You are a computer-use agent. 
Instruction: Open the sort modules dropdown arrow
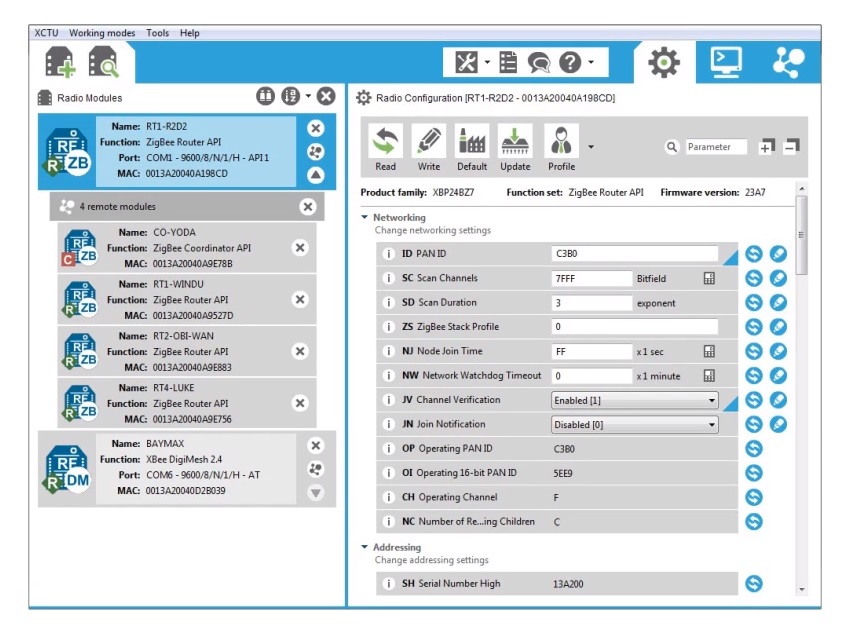308,96
